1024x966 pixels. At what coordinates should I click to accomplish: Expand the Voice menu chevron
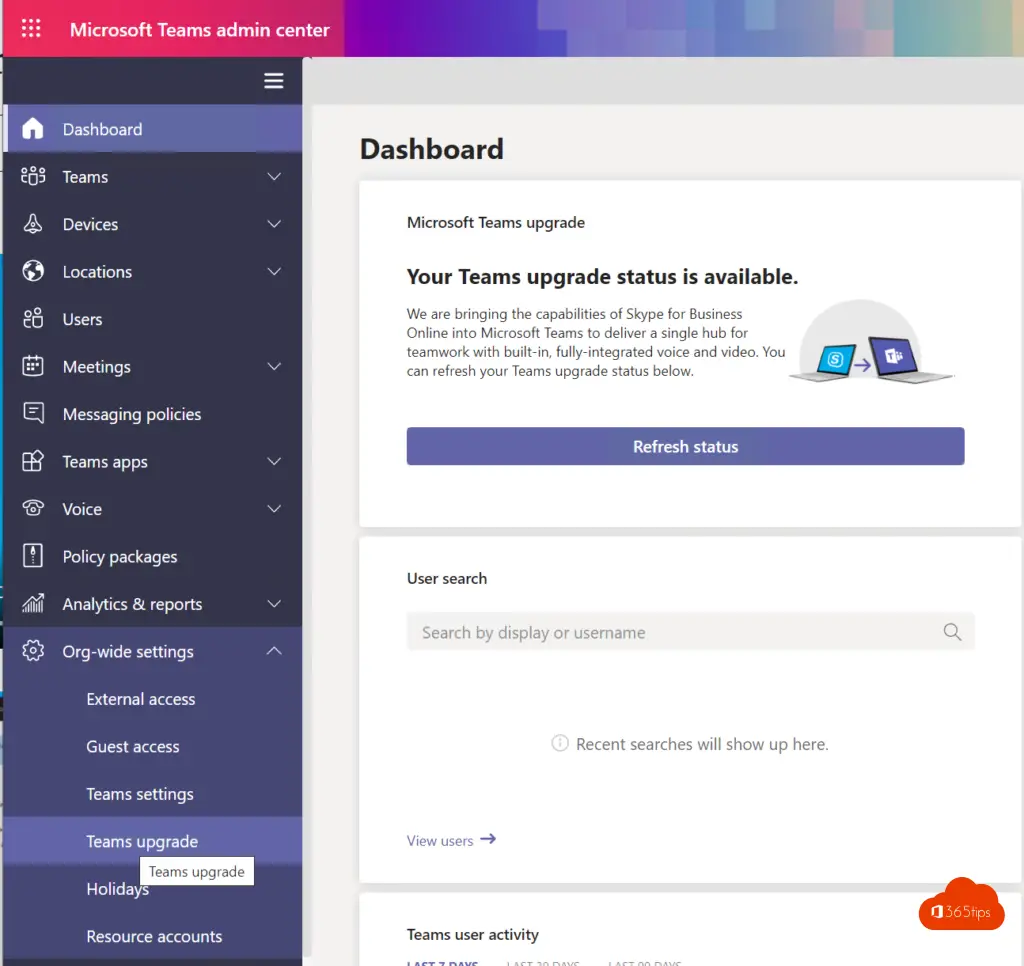(274, 509)
